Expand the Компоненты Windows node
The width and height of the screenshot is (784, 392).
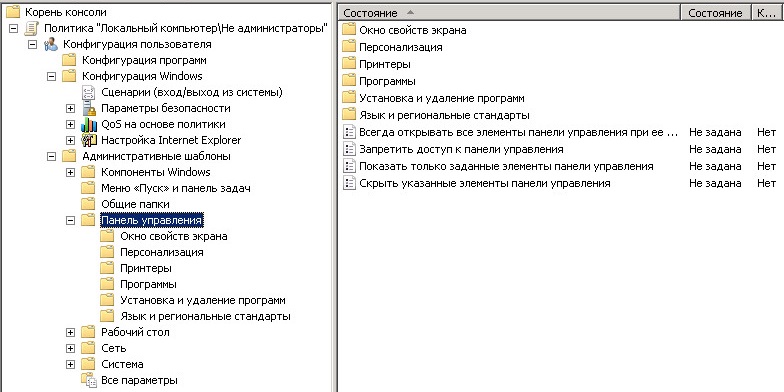(70, 172)
